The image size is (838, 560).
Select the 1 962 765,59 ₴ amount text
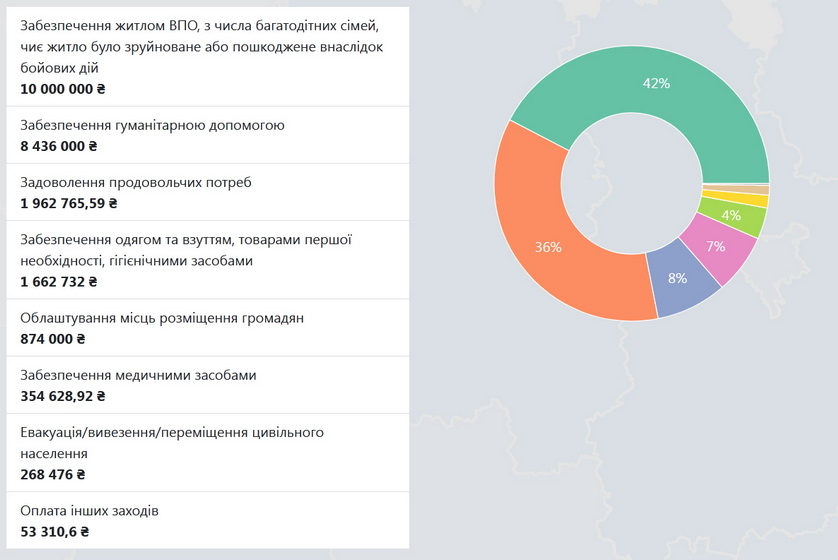pyautogui.click(x=69, y=202)
